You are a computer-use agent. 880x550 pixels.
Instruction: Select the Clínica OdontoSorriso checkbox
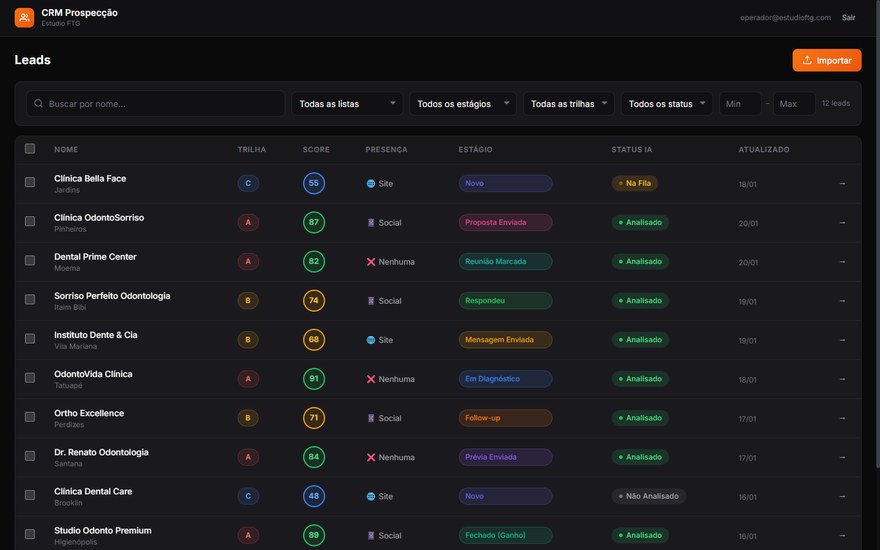(30, 221)
